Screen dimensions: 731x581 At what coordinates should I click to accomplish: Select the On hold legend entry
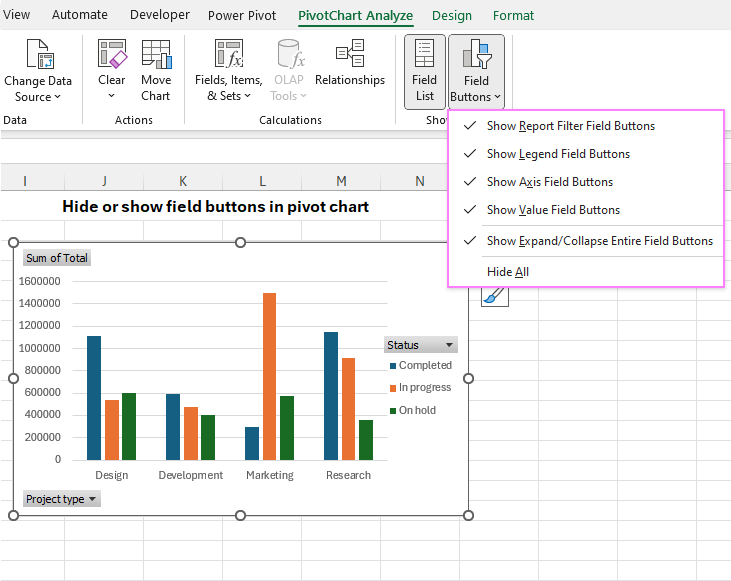pyautogui.click(x=413, y=410)
